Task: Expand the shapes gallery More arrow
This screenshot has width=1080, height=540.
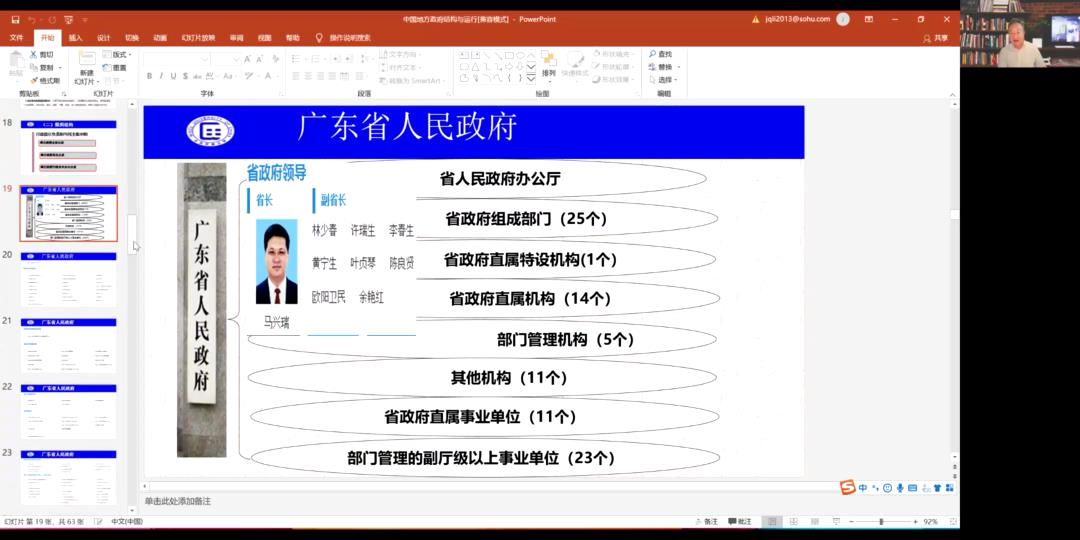Action: (x=531, y=79)
